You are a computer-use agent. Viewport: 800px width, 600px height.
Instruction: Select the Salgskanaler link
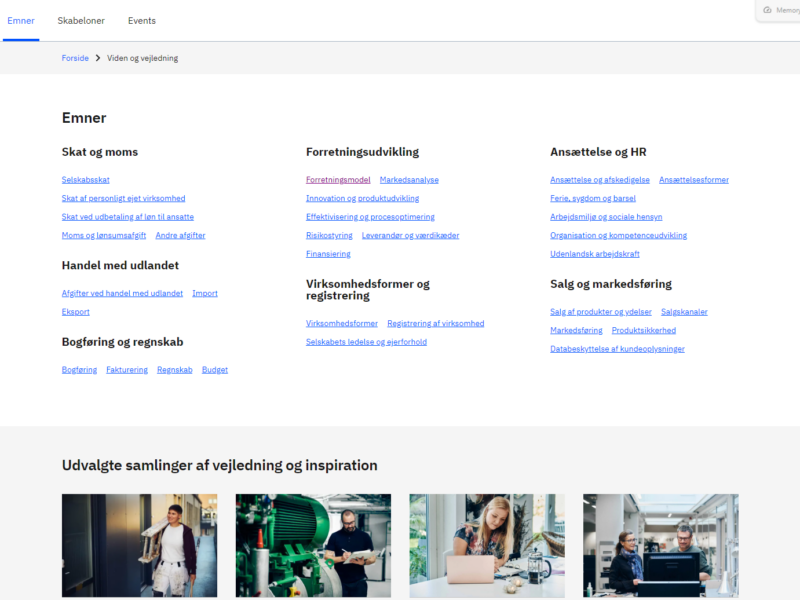pos(684,312)
